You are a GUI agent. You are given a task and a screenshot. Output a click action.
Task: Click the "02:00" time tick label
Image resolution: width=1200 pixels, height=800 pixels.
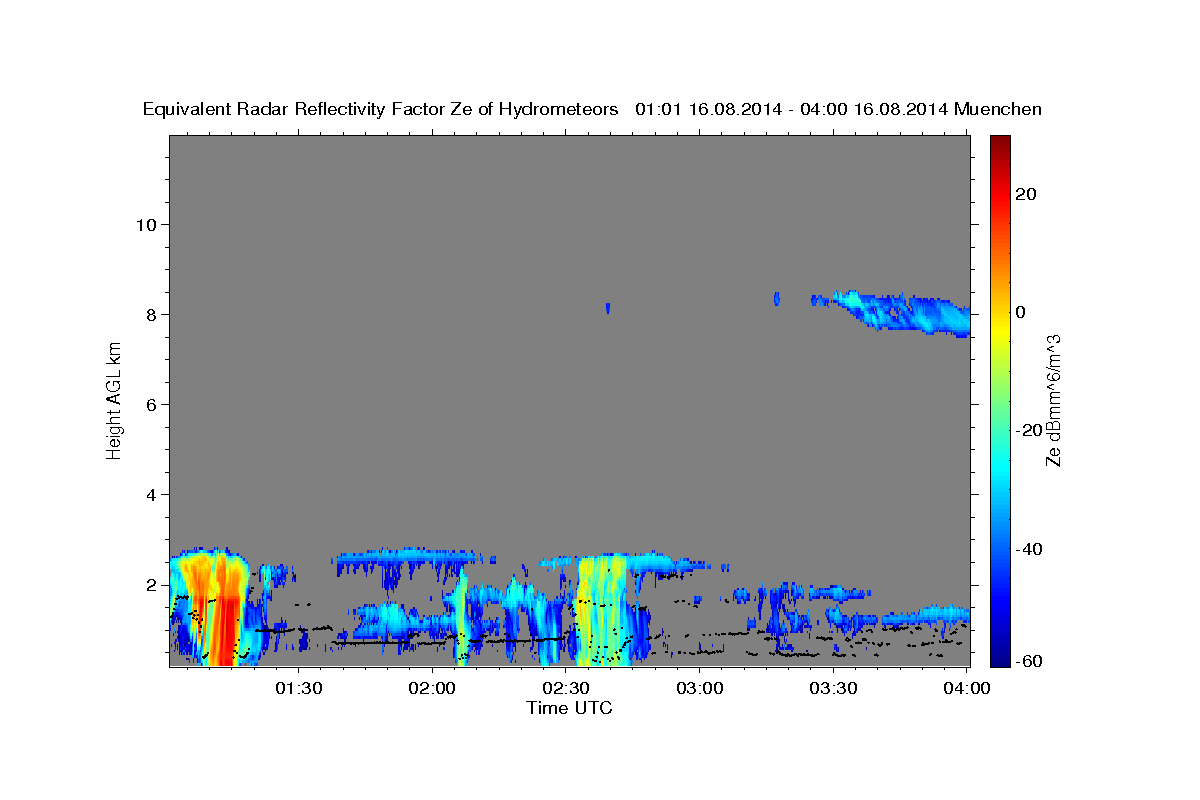point(432,688)
